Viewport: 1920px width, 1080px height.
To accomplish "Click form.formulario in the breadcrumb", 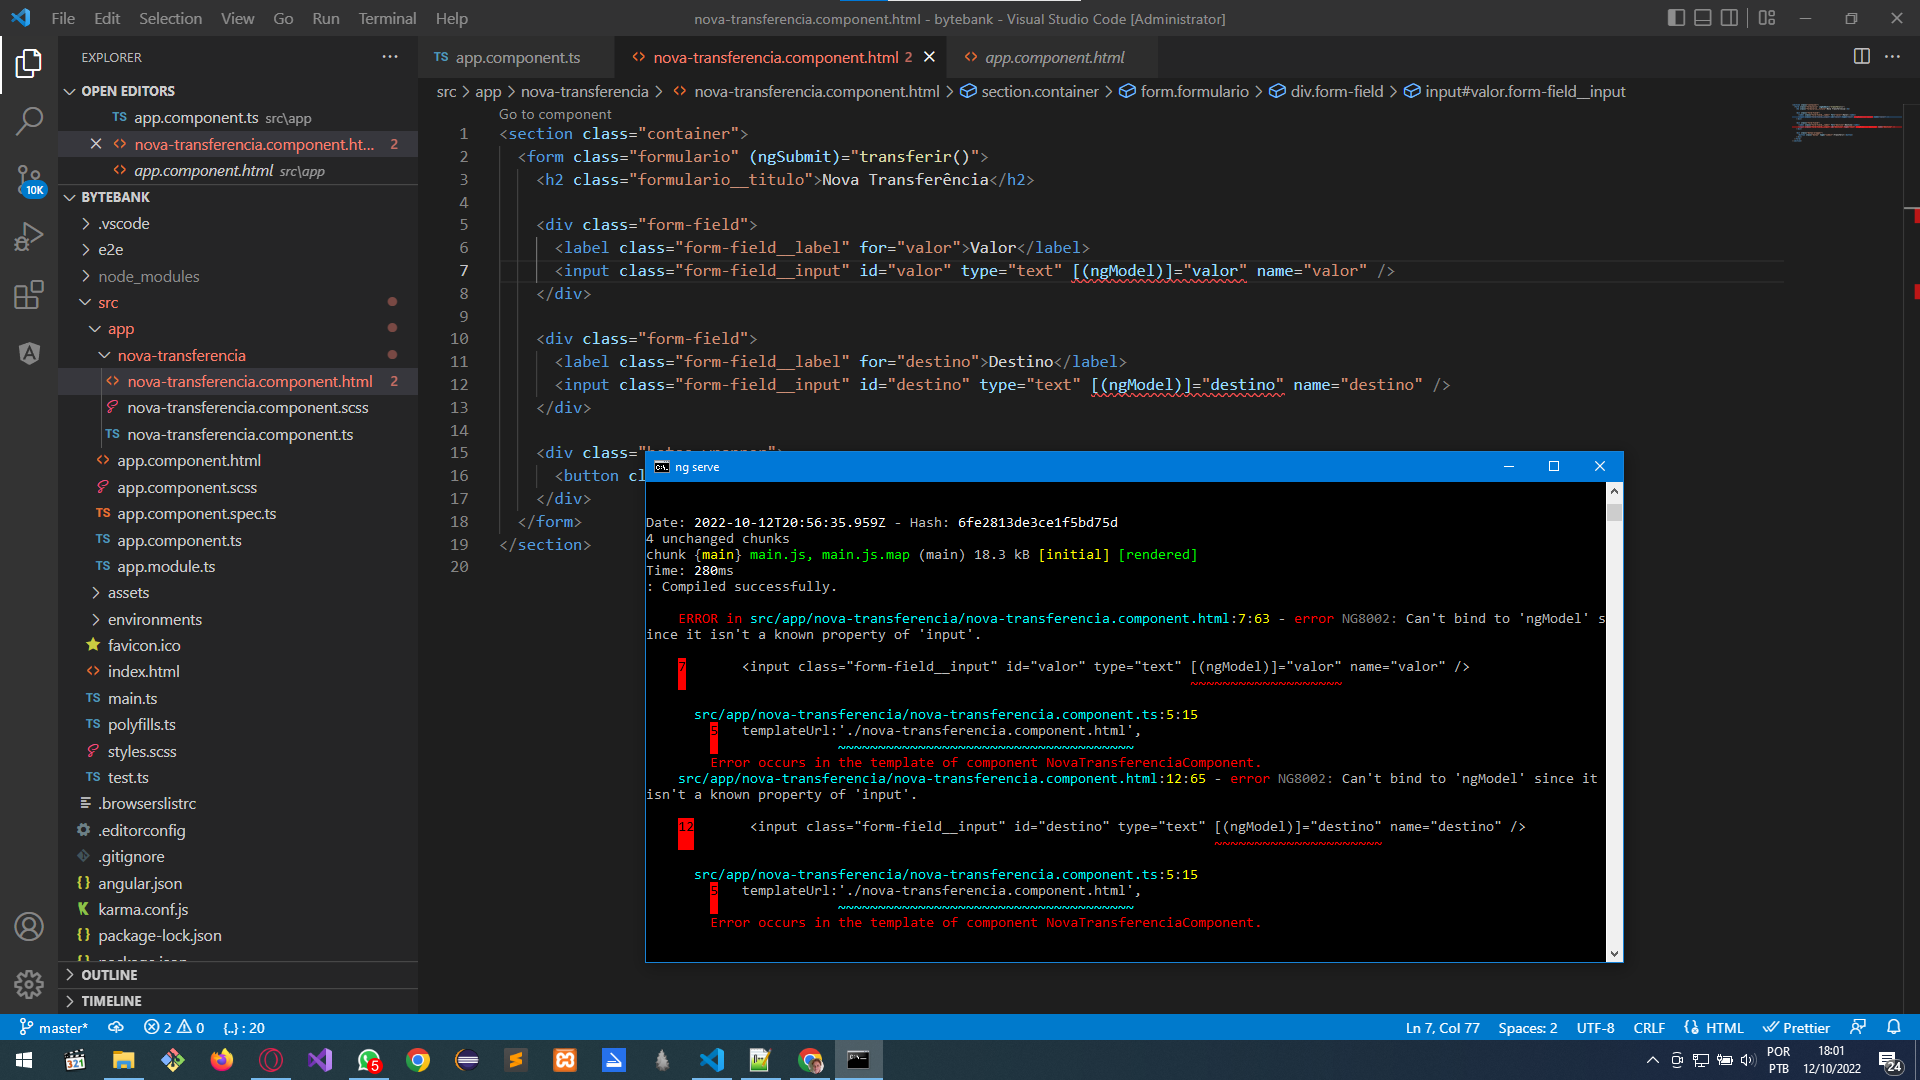I will click(1194, 91).
